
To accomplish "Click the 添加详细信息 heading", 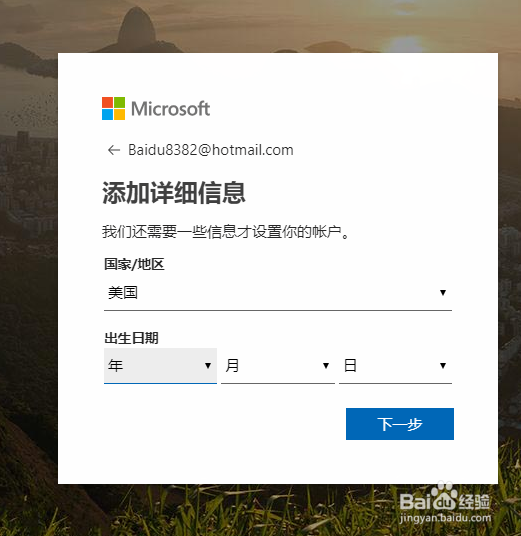I will coord(174,193).
